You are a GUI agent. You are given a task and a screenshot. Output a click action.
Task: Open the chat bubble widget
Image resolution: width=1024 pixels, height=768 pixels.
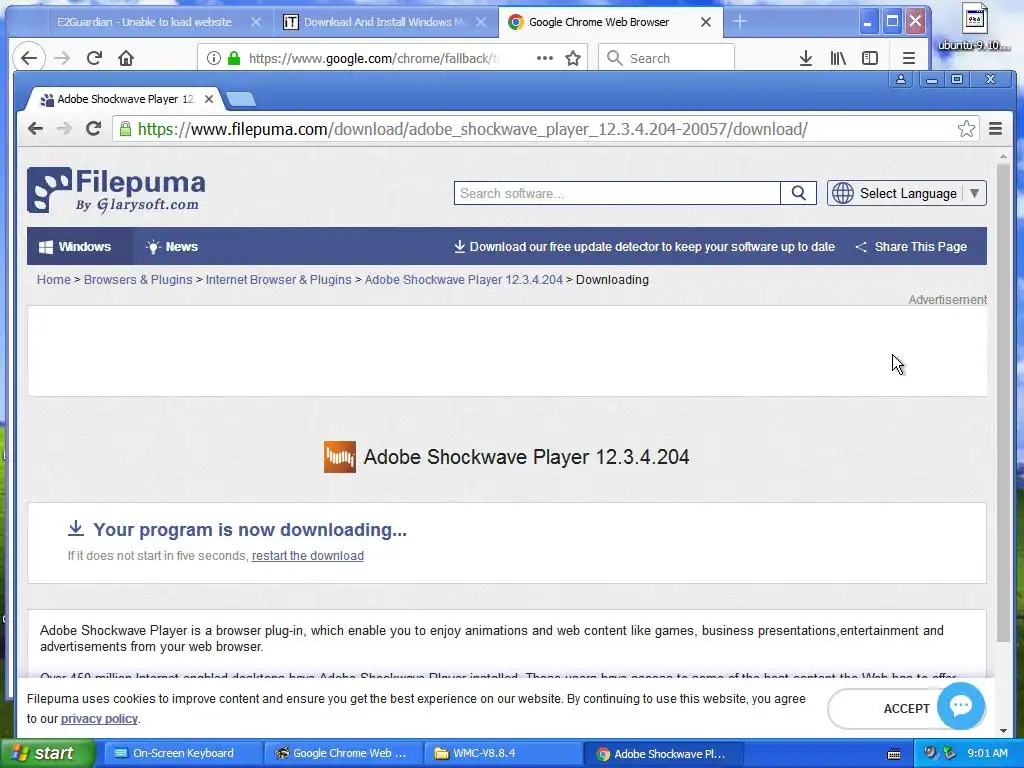click(961, 705)
